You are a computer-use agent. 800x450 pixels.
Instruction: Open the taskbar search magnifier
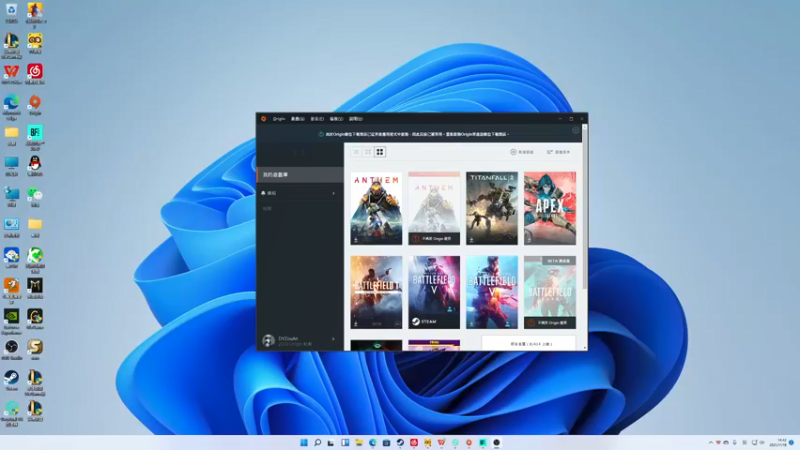point(317,442)
